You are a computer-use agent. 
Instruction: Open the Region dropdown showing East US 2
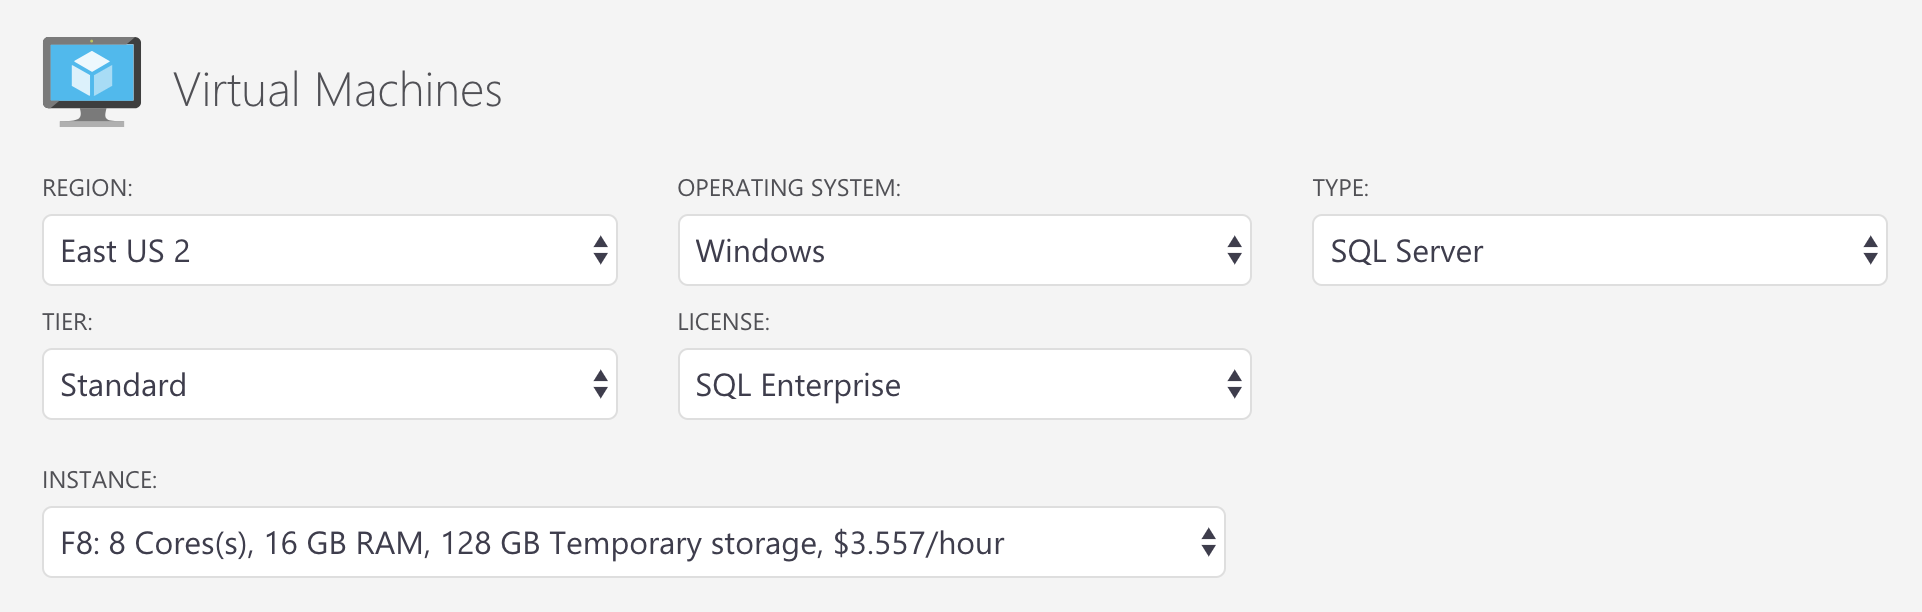point(330,250)
